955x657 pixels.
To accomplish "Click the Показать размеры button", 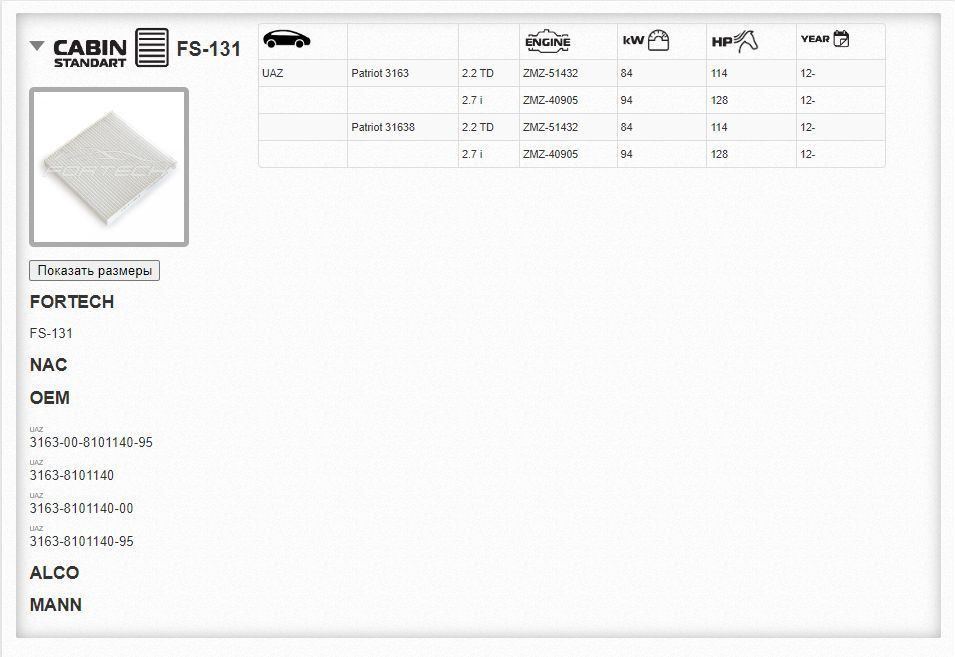I will (94, 270).
